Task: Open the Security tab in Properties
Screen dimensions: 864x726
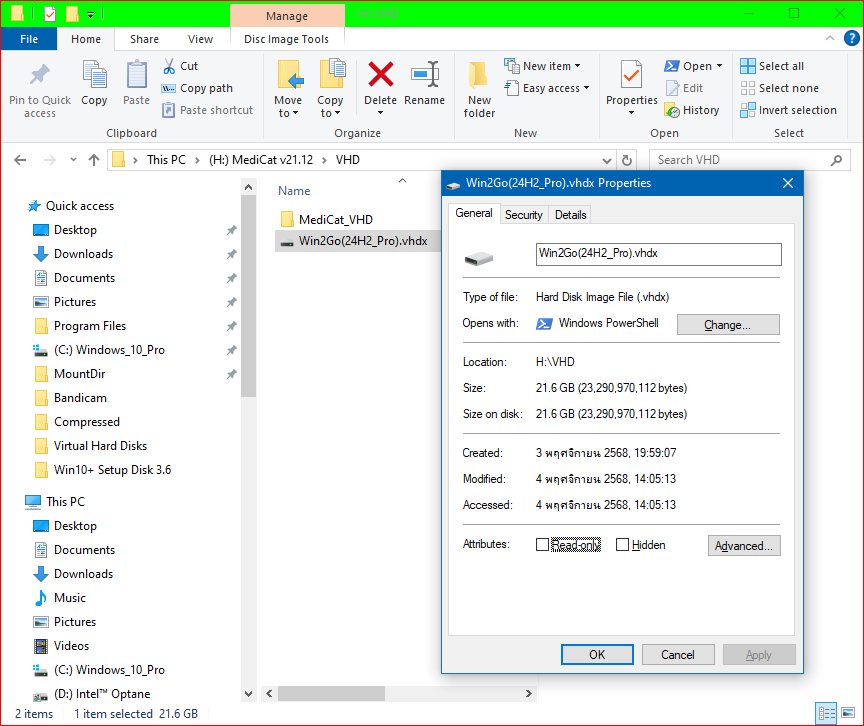Action: (523, 215)
